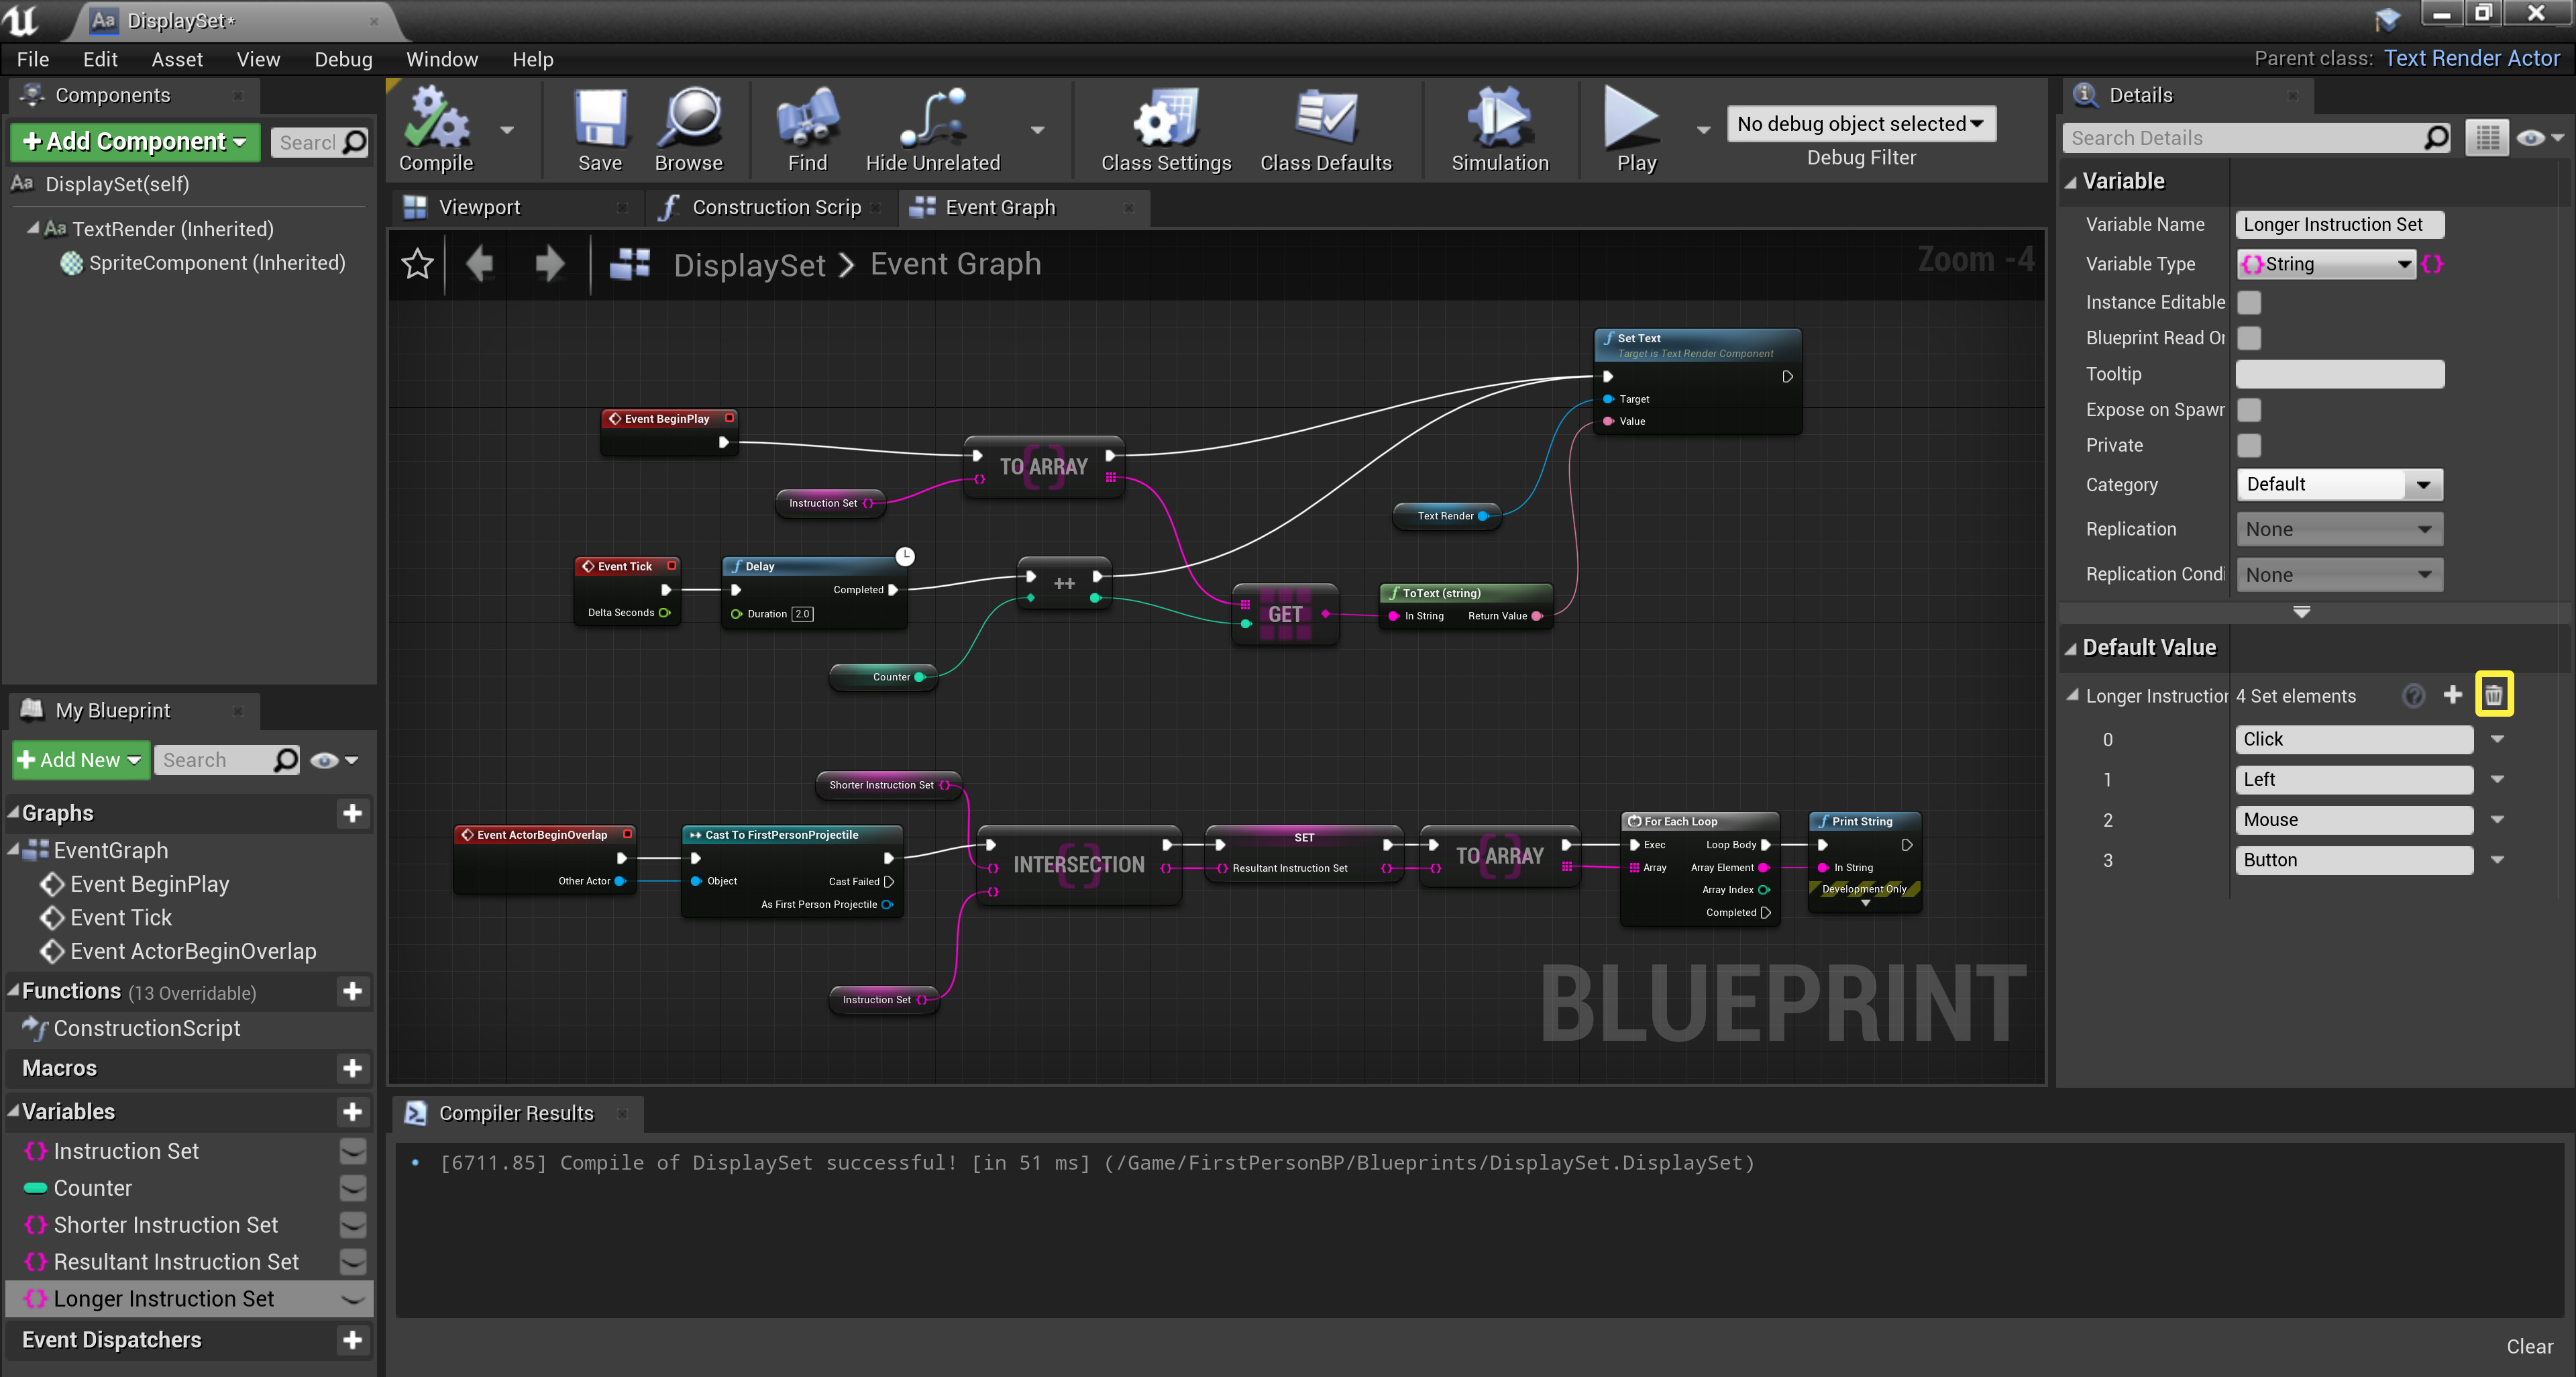The image size is (2576, 1377).
Task: Switch to the Viewport tab
Action: (479, 207)
